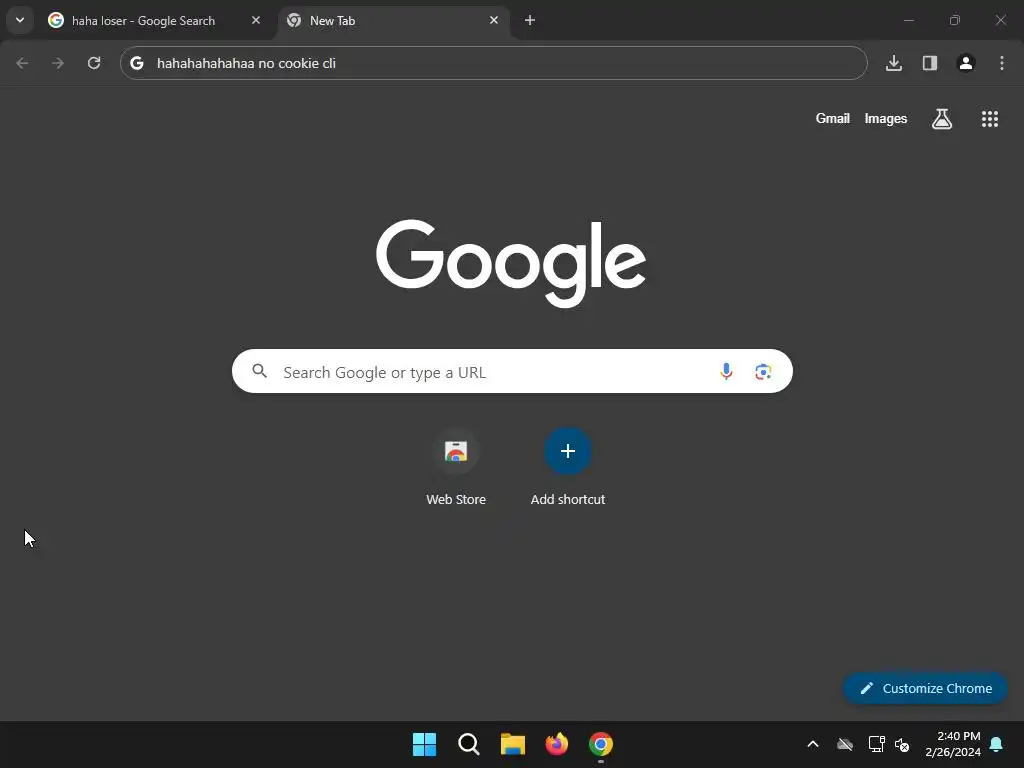The height and width of the screenshot is (768, 1024).
Task: Open the Windows Start menu
Action: pyautogui.click(x=424, y=744)
